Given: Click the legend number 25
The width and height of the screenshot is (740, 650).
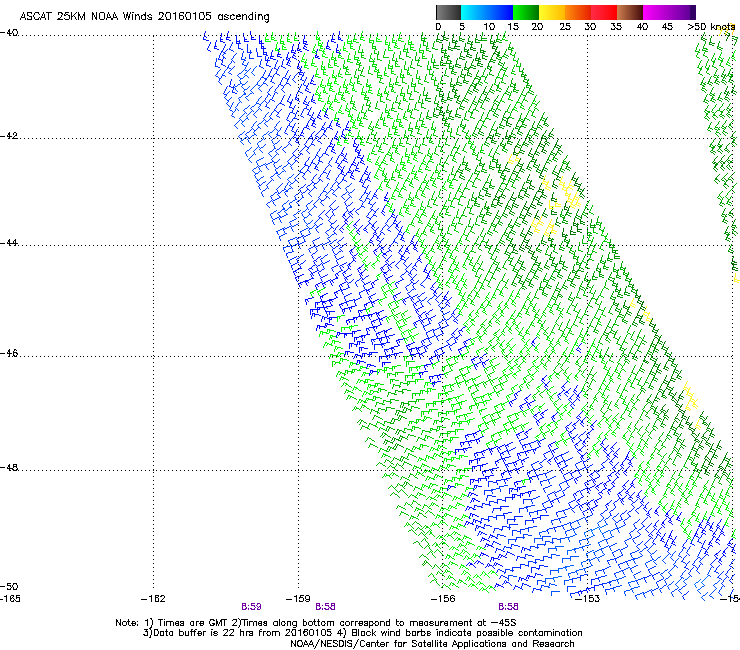Looking at the screenshot, I should [565, 27].
